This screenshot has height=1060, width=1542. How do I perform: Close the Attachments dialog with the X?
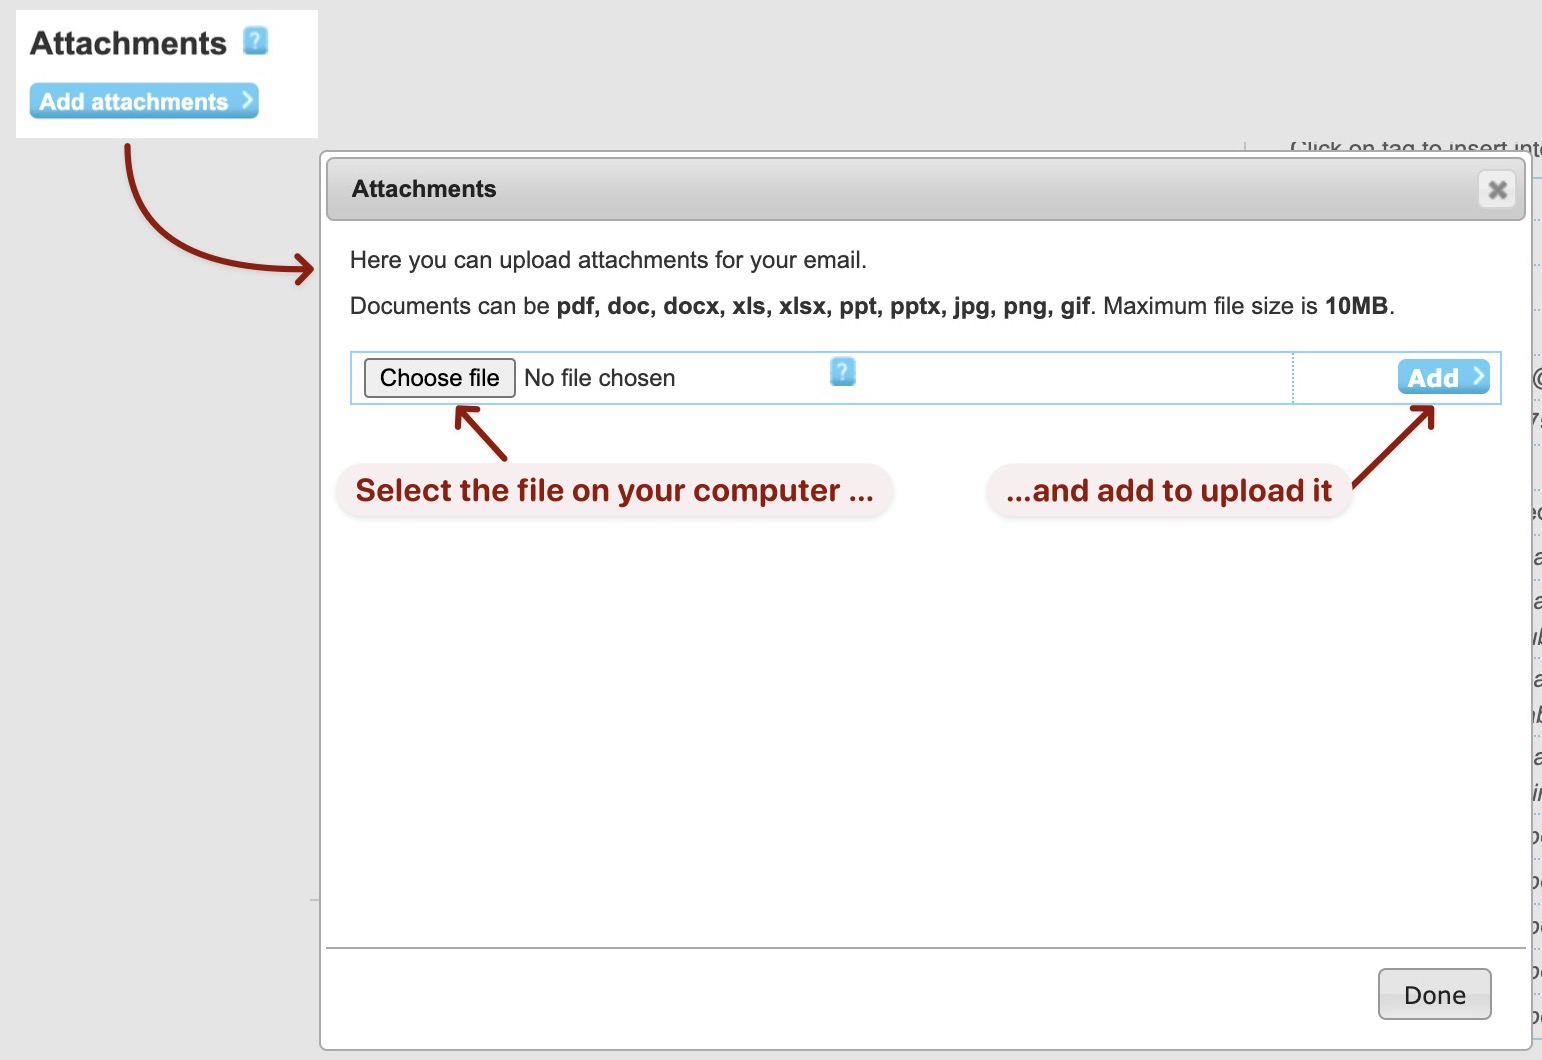tap(1497, 189)
